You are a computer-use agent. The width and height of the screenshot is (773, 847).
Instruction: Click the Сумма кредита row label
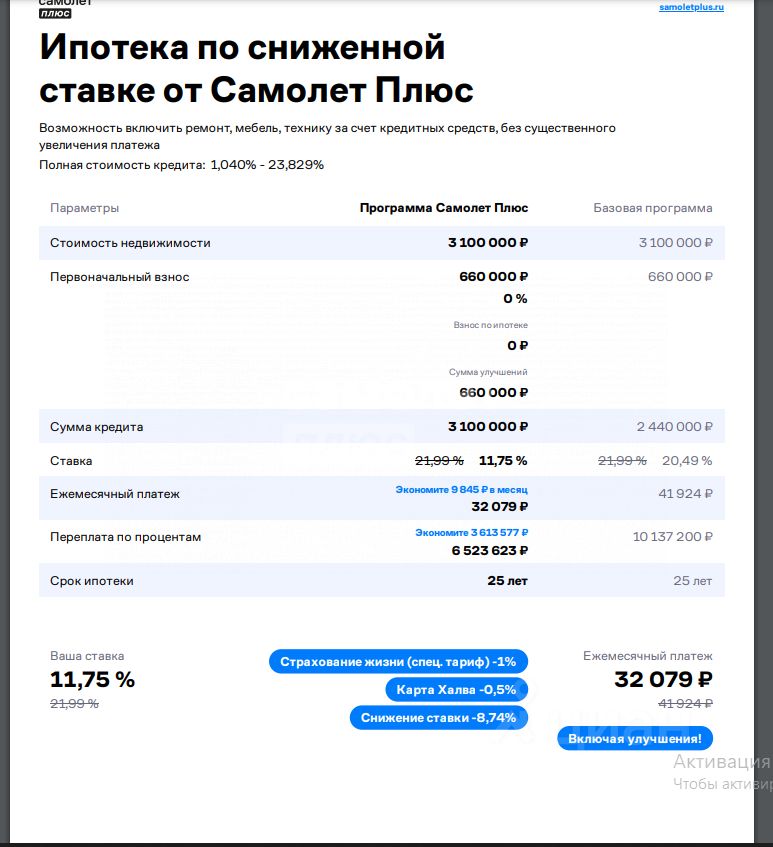pyautogui.click(x=97, y=427)
